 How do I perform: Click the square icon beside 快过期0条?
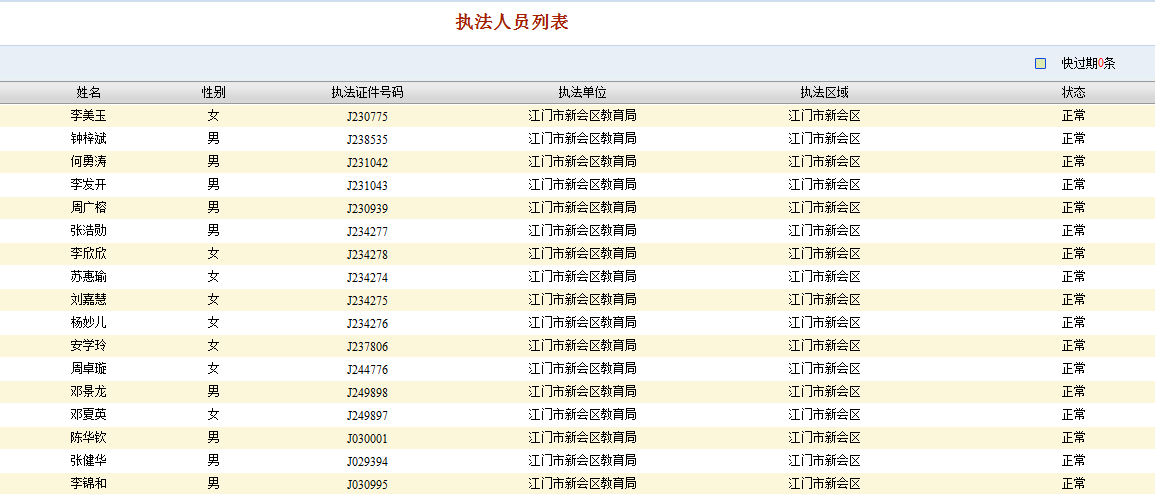click(1040, 63)
